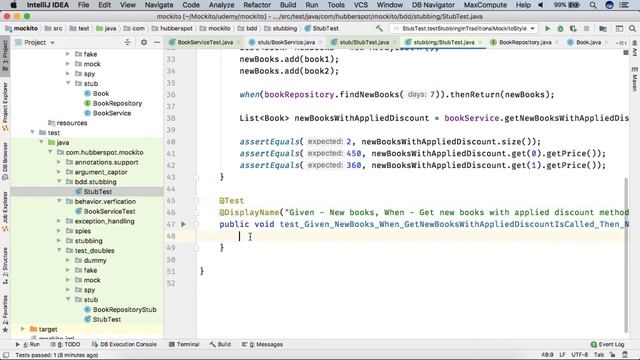The height and width of the screenshot is (360, 640).
Task: Click UTF-8 encoding in status bar
Action: point(579,355)
